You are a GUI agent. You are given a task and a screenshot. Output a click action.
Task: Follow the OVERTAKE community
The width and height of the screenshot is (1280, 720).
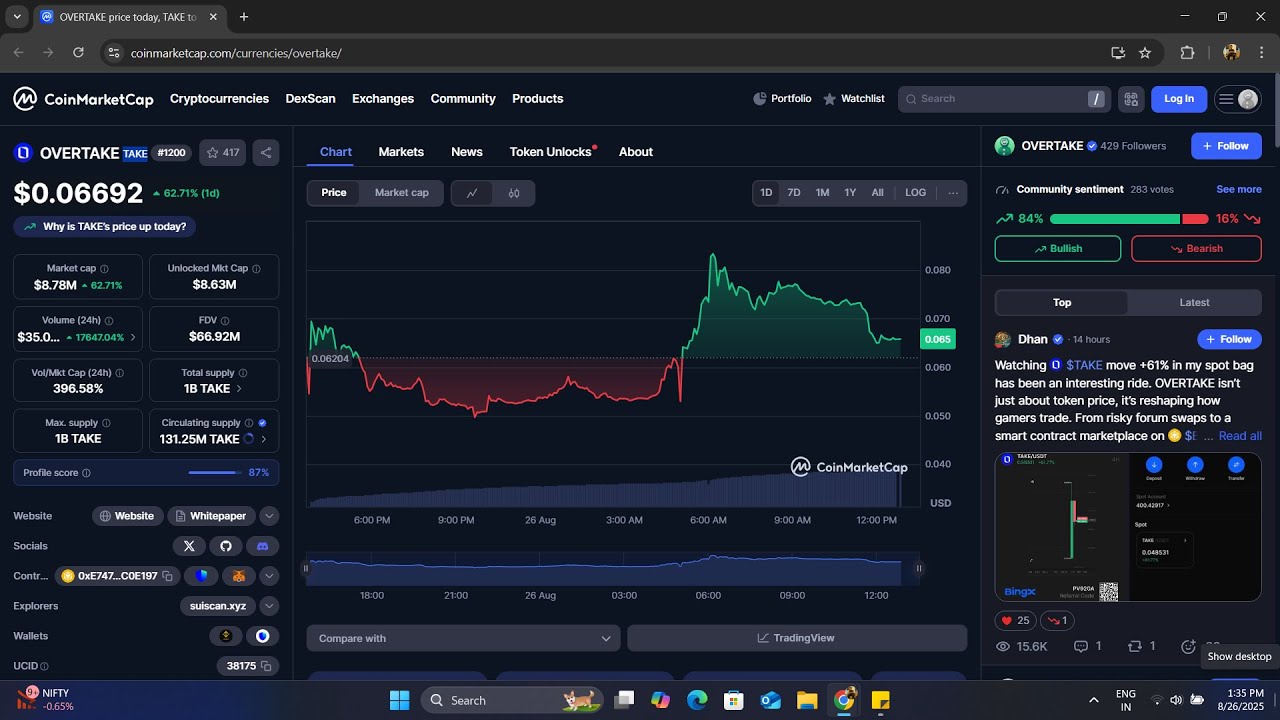coord(1226,146)
